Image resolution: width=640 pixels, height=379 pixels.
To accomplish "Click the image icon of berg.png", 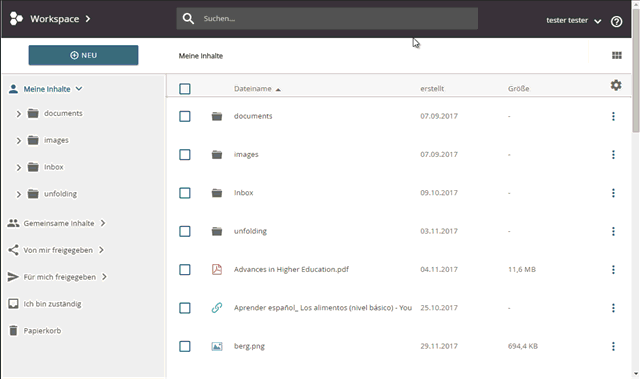I will tap(217, 346).
